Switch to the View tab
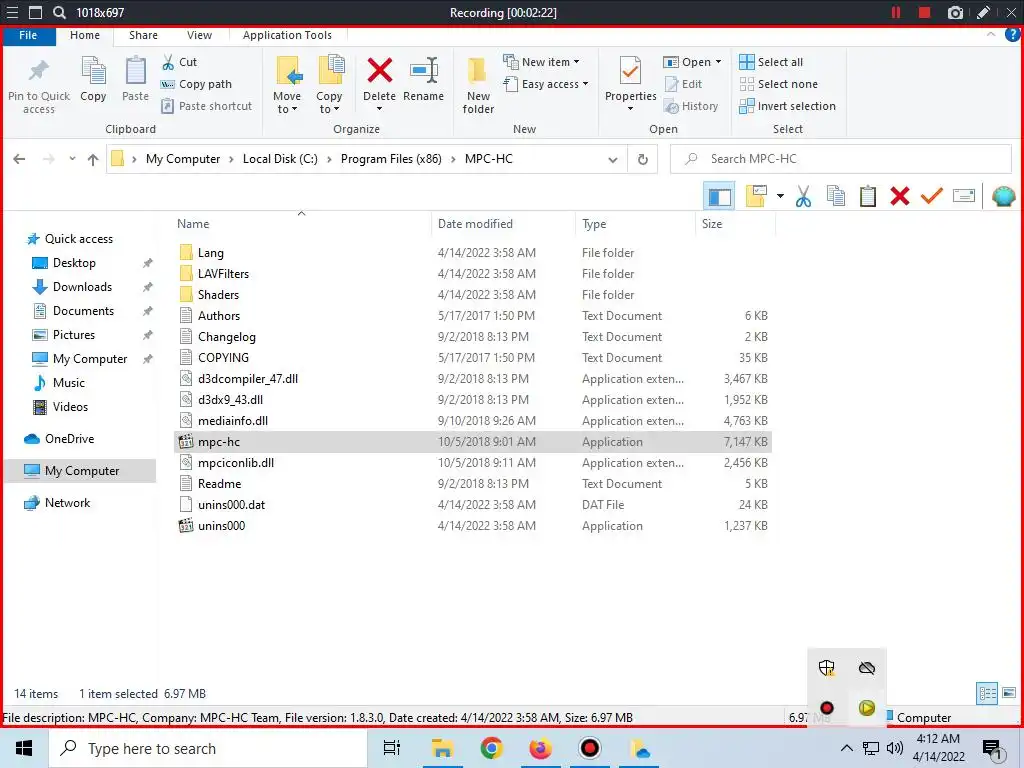The image size is (1024, 768). (199, 35)
